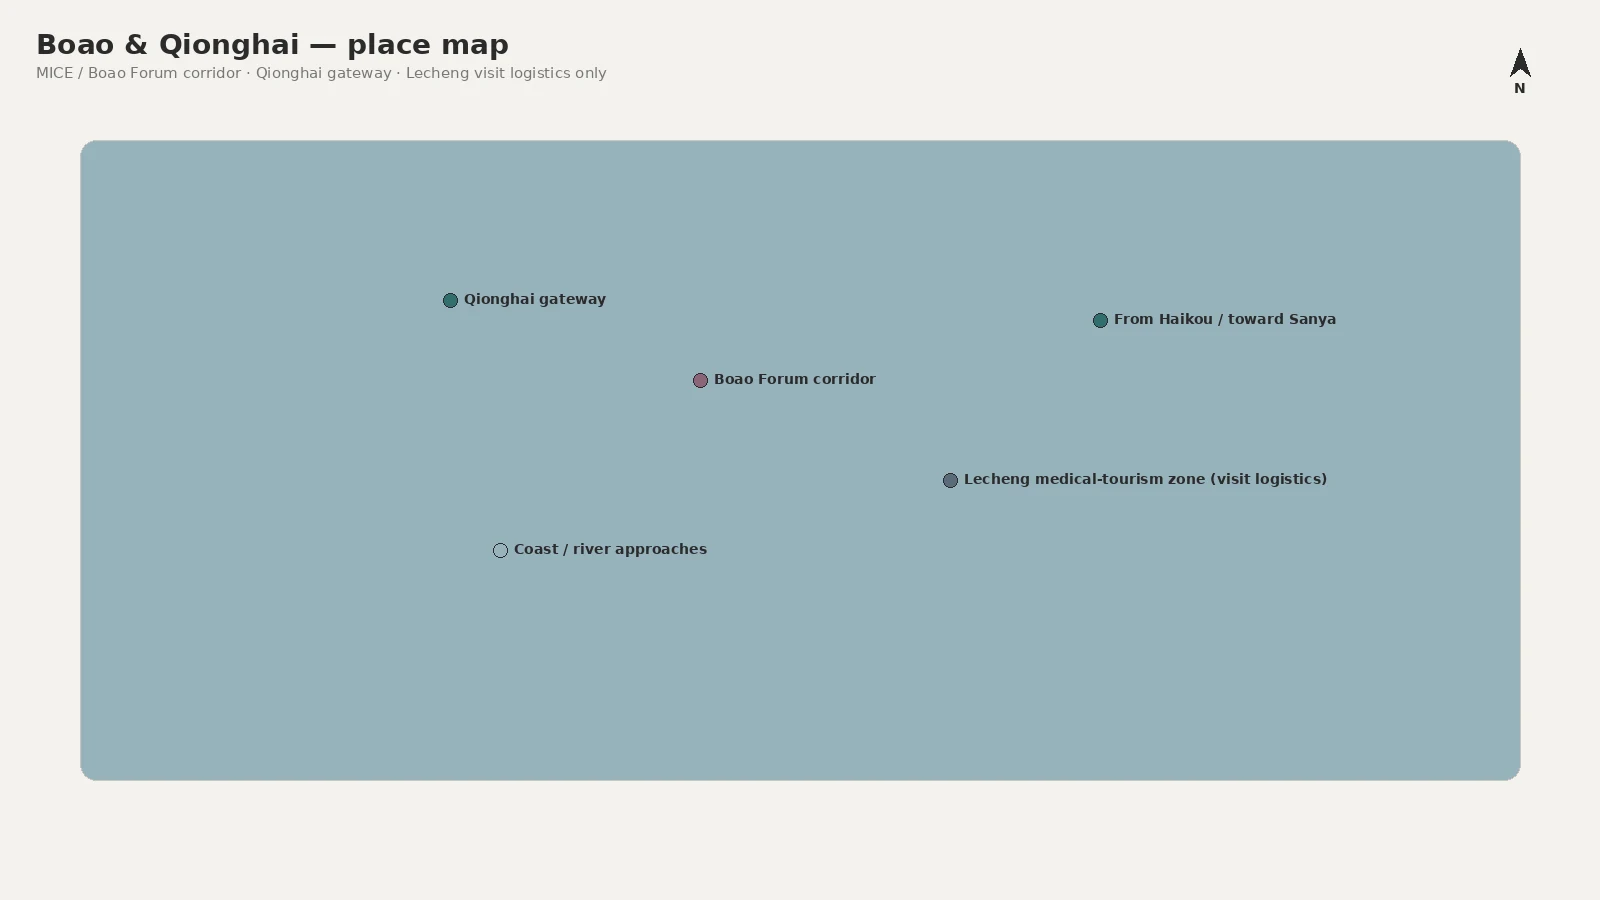Click the 'From Haikou / toward Sanya' label

coord(1225,319)
